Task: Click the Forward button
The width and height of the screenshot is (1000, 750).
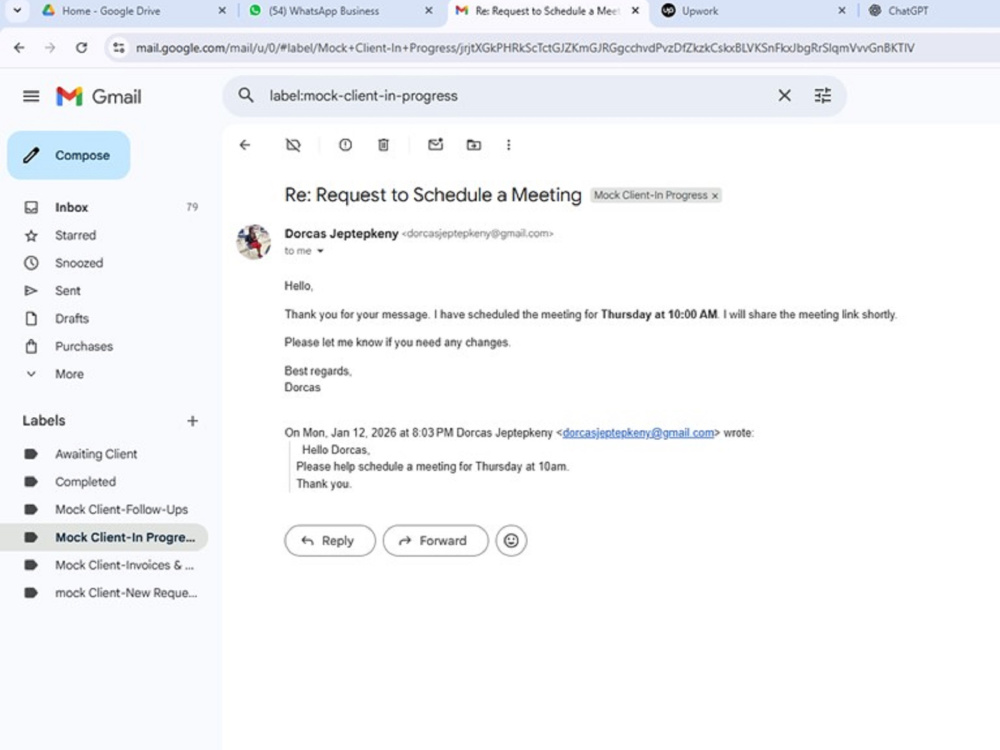Action: point(436,541)
